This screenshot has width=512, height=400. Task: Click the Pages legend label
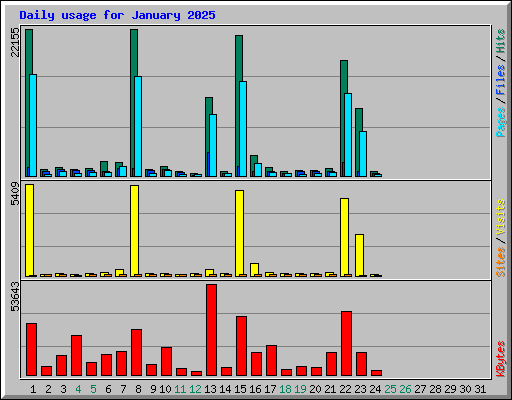pos(500,122)
